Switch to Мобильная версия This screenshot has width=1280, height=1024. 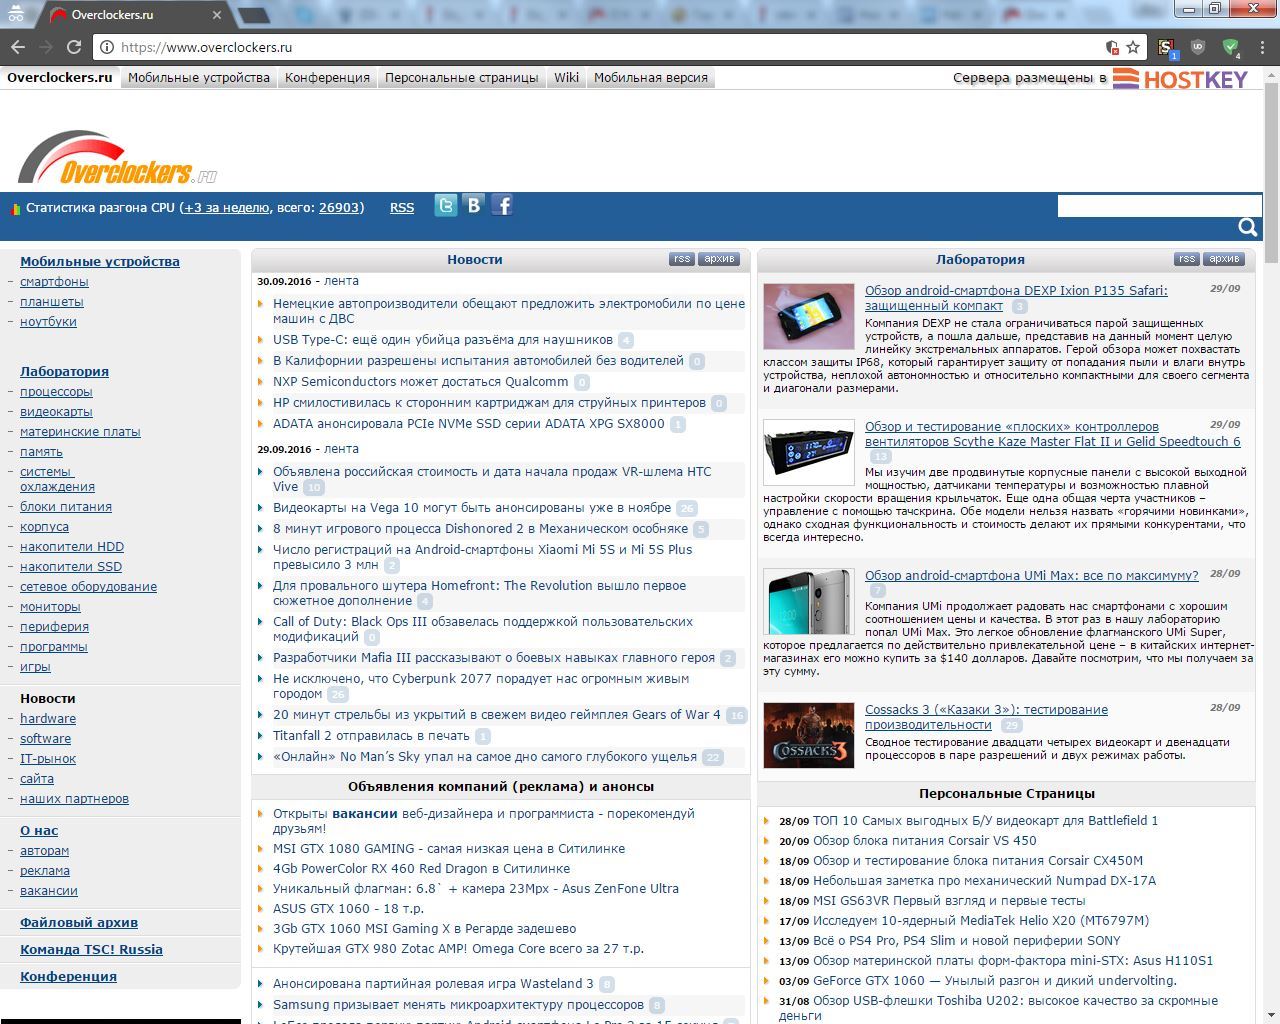(x=651, y=77)
